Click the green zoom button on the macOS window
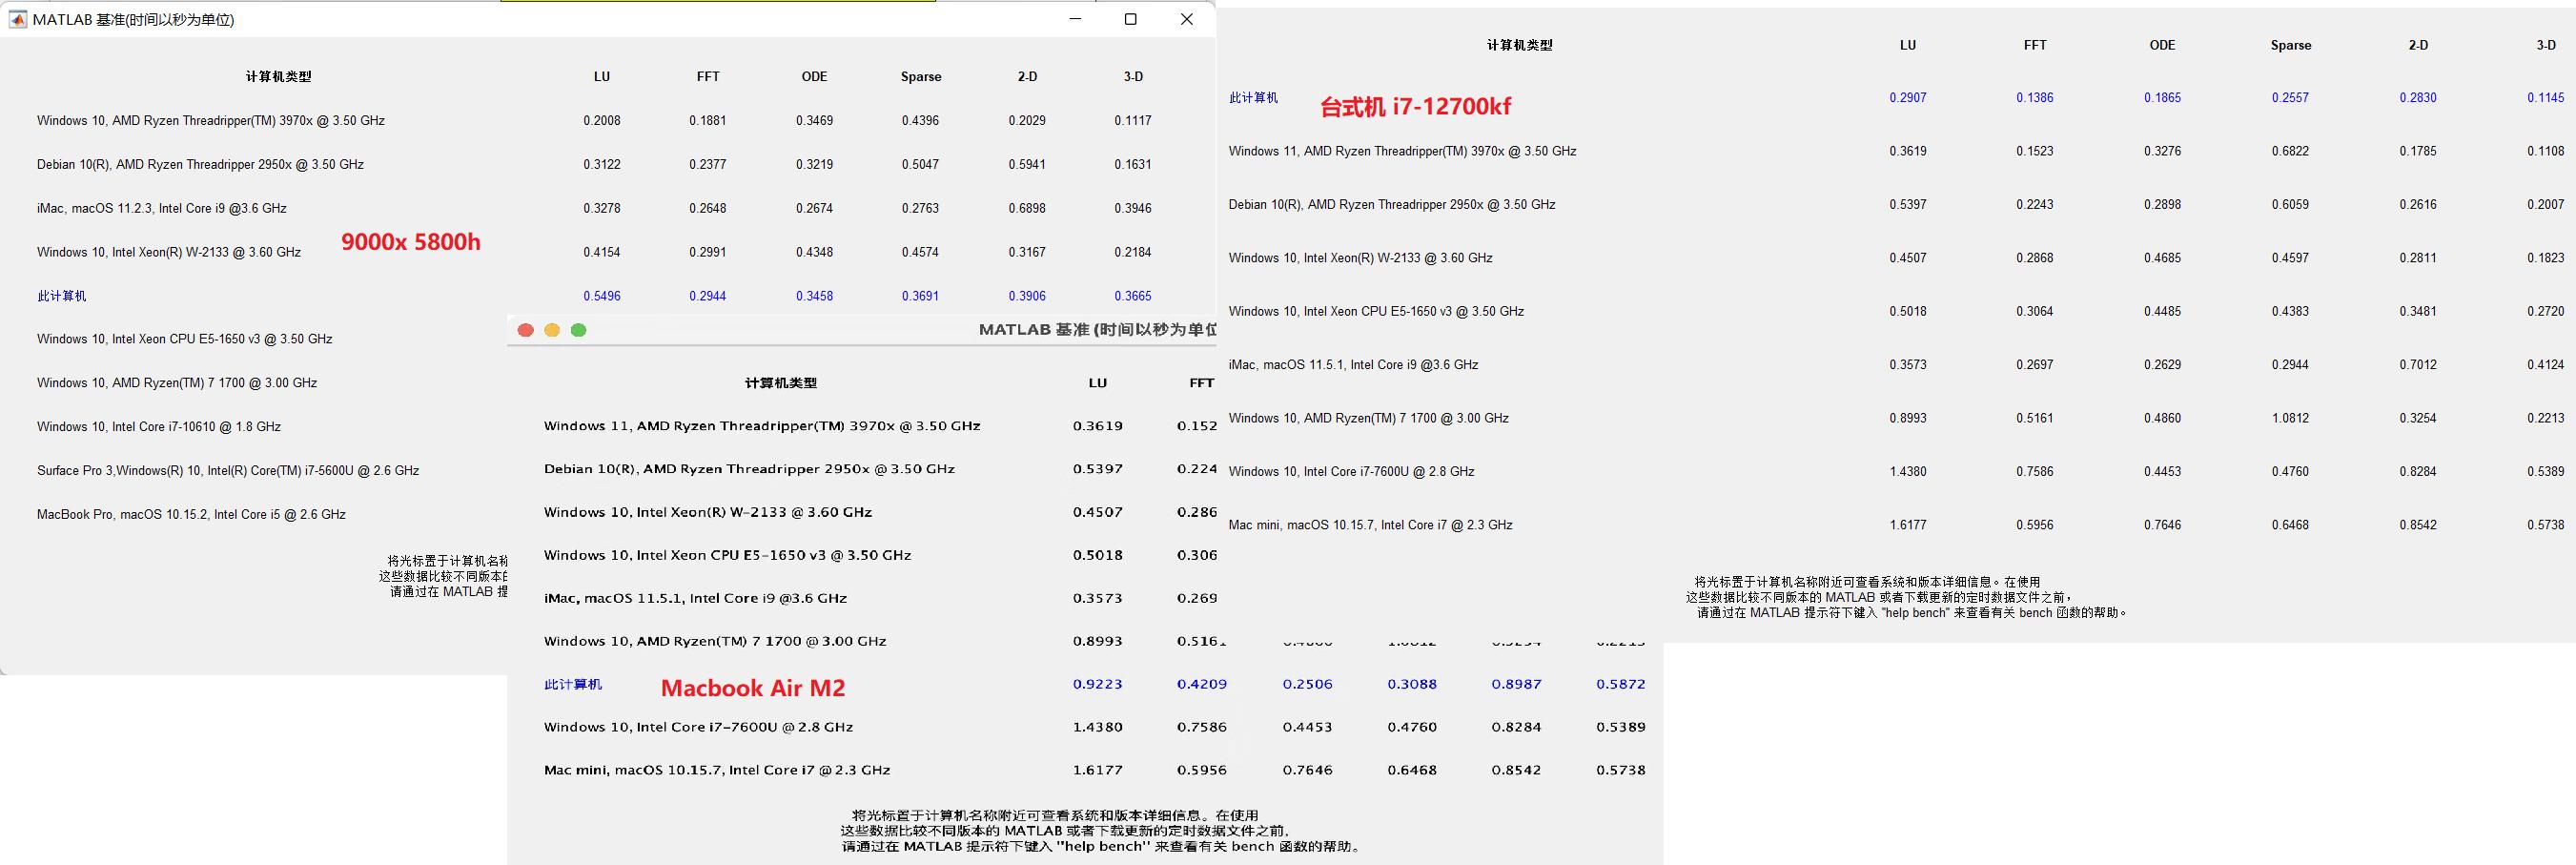Image resolution: width=2576 pixels, height=865 pixels. coord(578,327)
